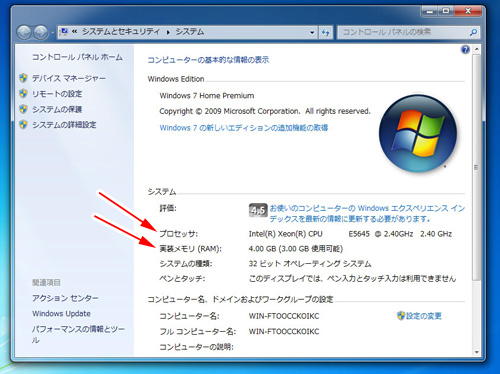
Task: Click the shield icon beside システムの保護
Action: 23,109
